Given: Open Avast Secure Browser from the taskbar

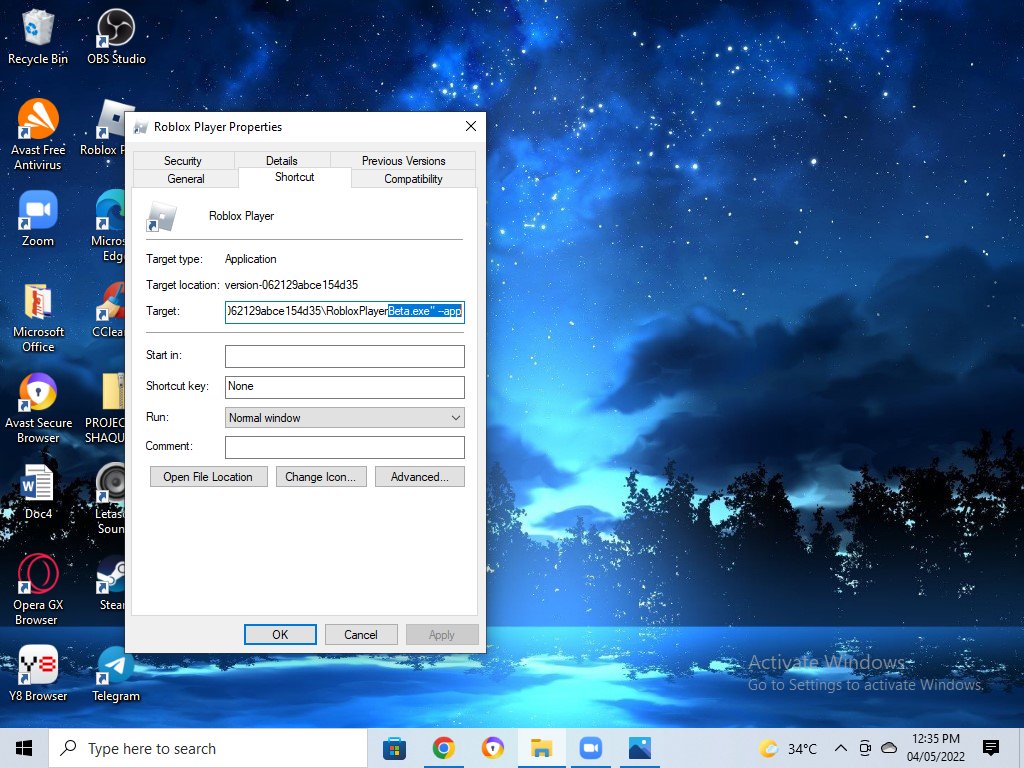Looking at the screenshot, I should pyautogui.click(x=492, y=748).
